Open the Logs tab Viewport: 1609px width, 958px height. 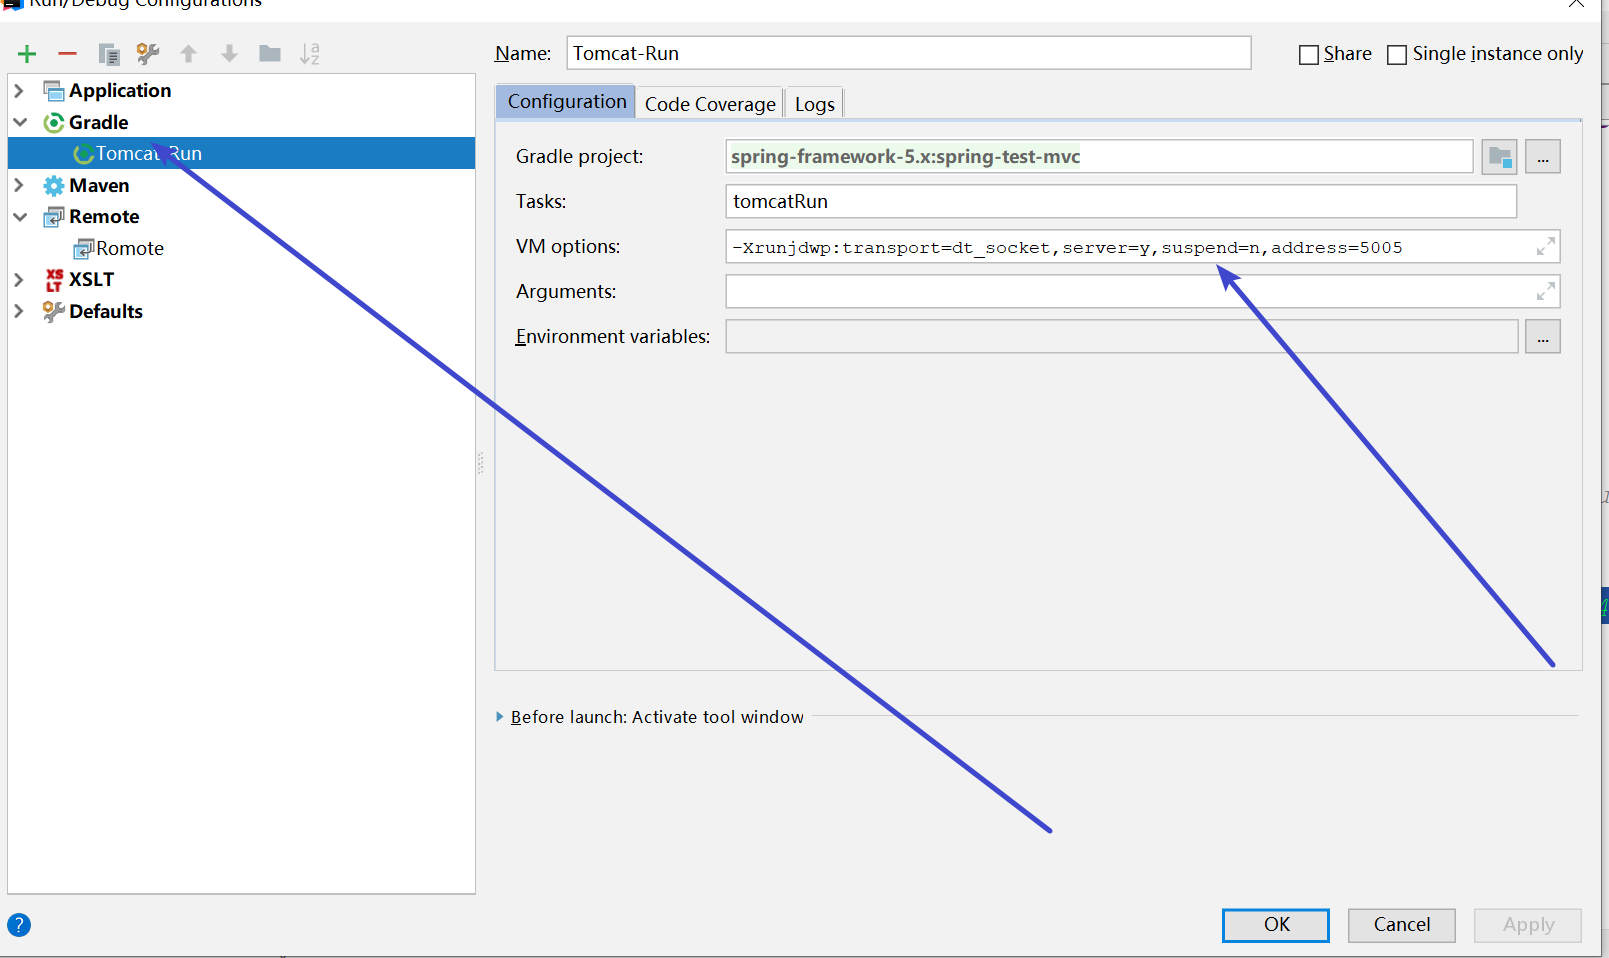pos(815,104)
